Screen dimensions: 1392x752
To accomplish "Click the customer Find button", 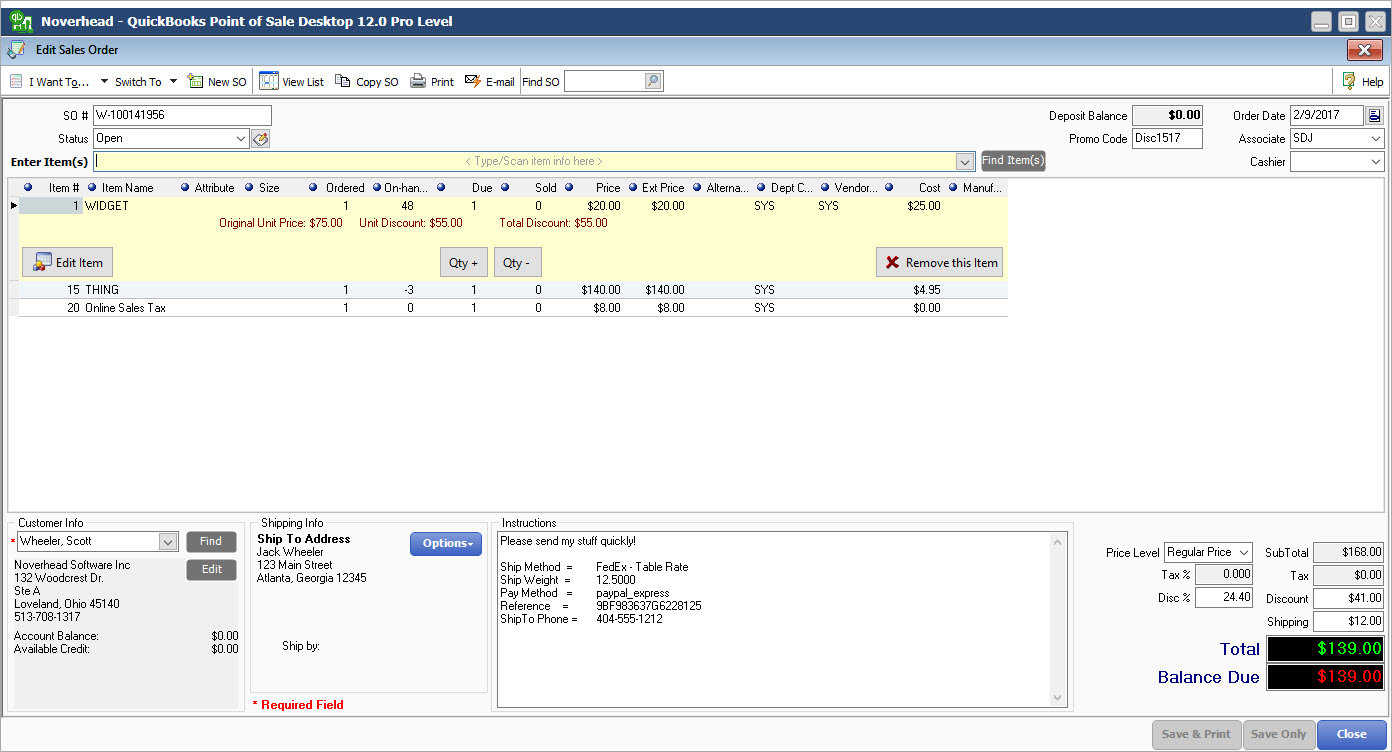I will coord(211,541).
